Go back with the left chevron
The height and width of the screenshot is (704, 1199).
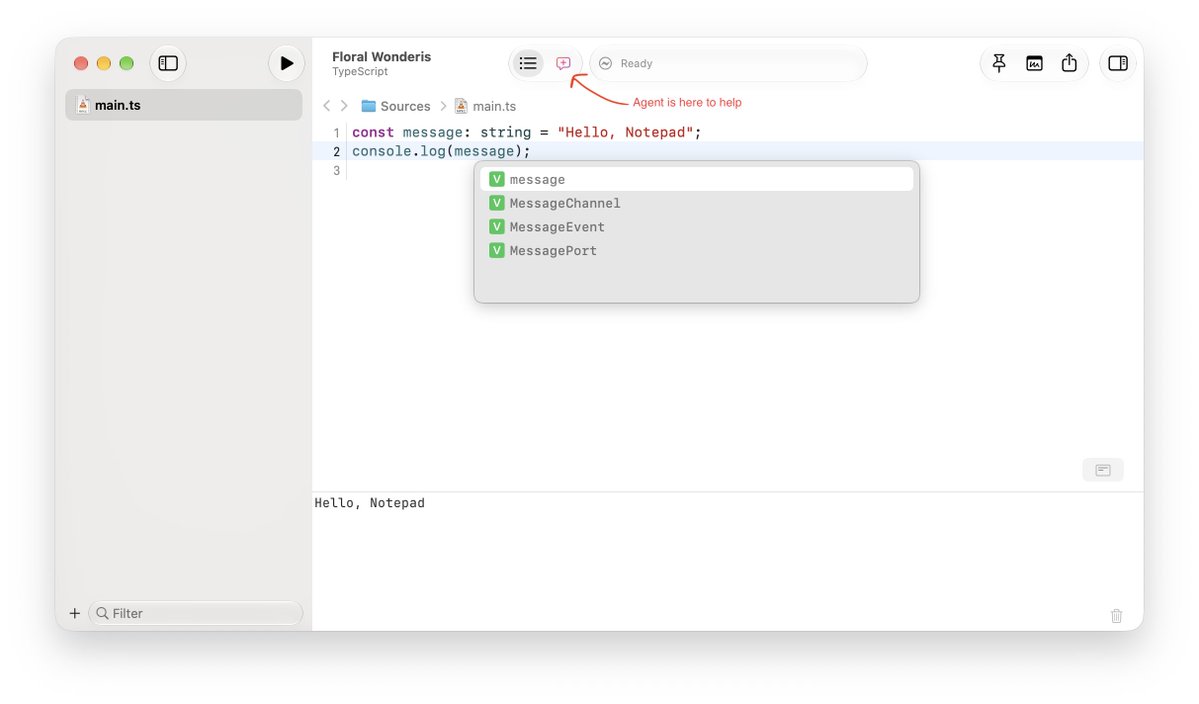click(327, 106)
